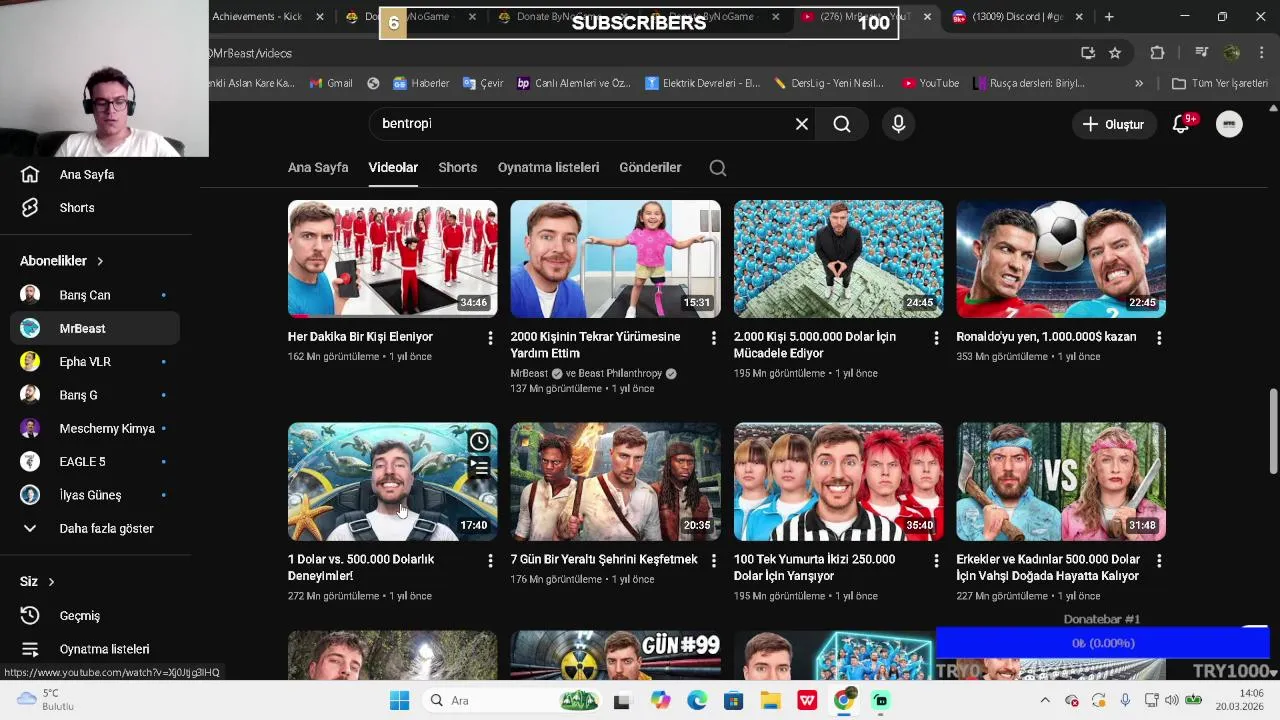Add 1 Dolar vs. video to Watch Later
The image size is (1280, 720).
click(x=479, y=441)
